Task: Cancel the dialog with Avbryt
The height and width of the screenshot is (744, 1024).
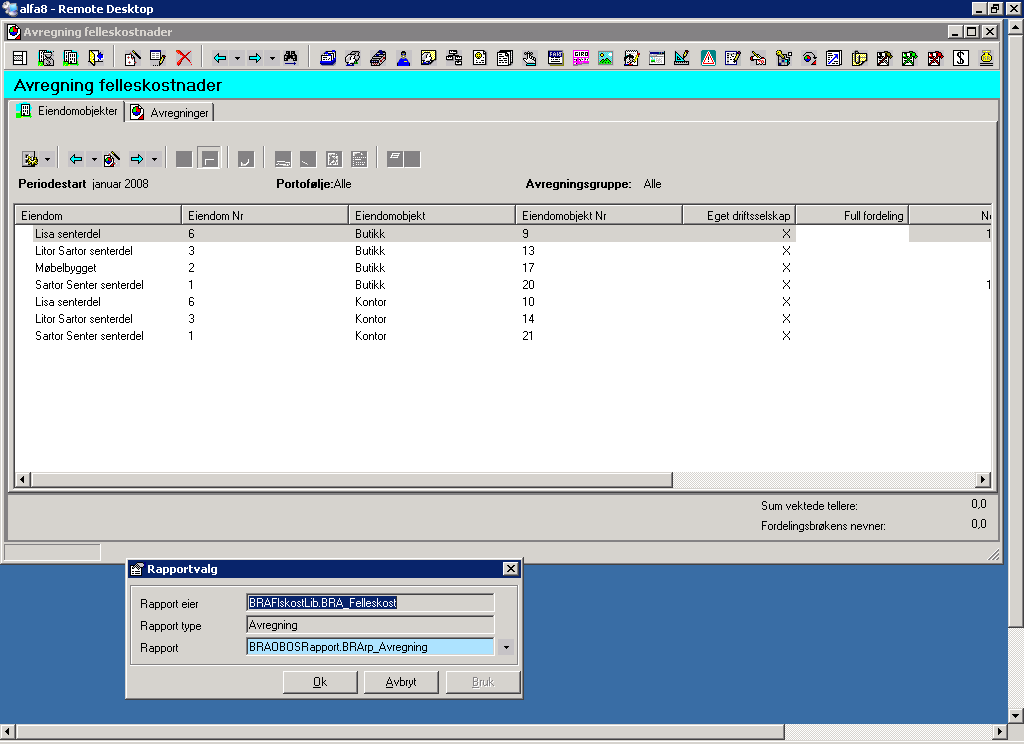Action: click(401, 682)
